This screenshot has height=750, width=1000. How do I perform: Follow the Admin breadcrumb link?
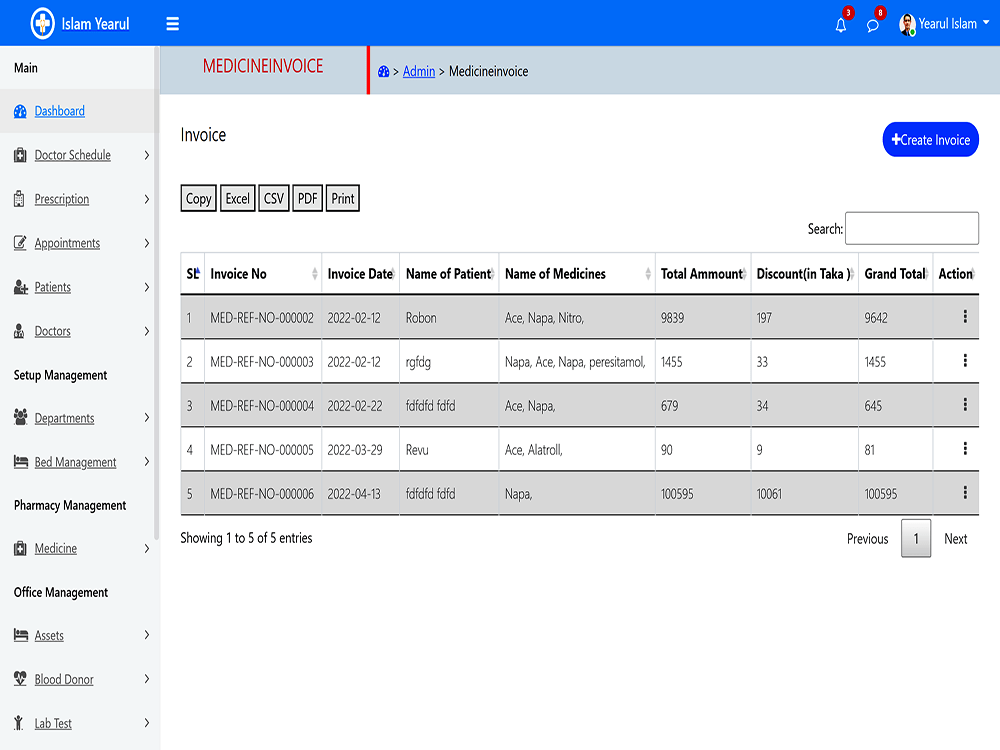418,71
